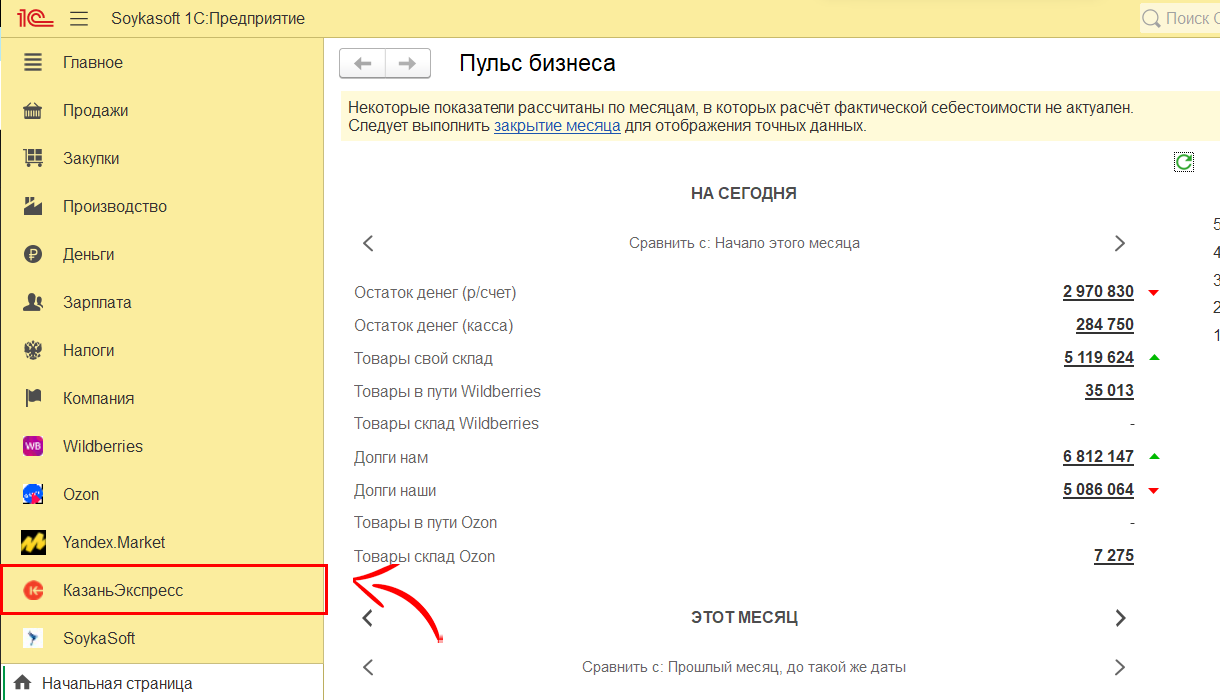Screen dimensions: 1220x700
Task: Next comparison chevron beside Начало этого месяца
Action: [x=1119, y=243]
